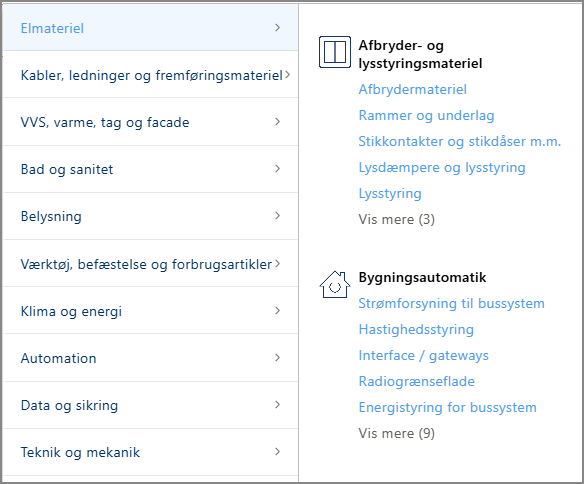Click the chevron icon for Klima og energi
This screenshot has width=584, height=484.
coord(277,311)
